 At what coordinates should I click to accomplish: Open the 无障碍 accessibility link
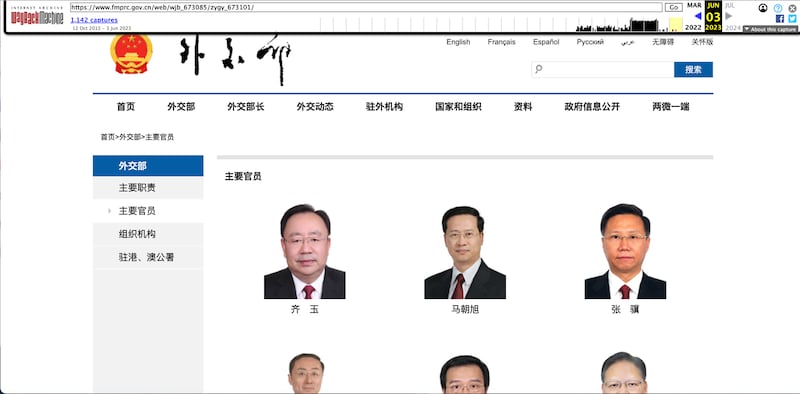coord(663,42)
